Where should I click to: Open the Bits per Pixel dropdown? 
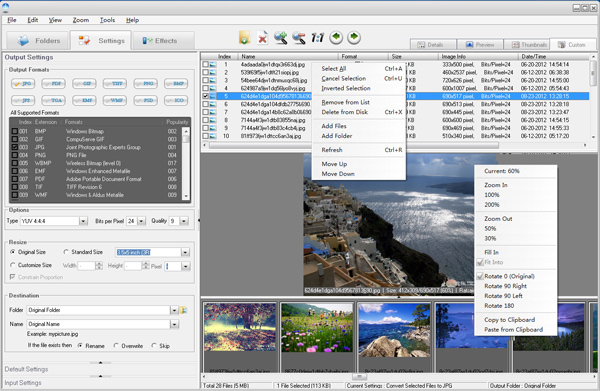(x=141, y=221)
